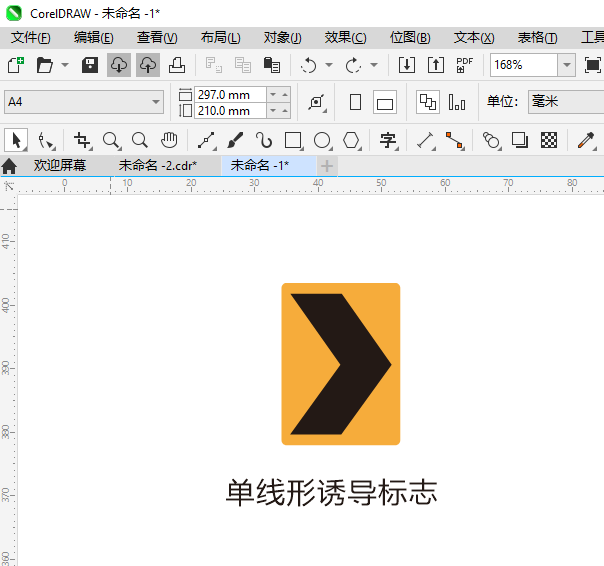Click the cloud download icon
The width and height of the screenshot is (604, 566).
pyautogui.click(x=119, y=65)
